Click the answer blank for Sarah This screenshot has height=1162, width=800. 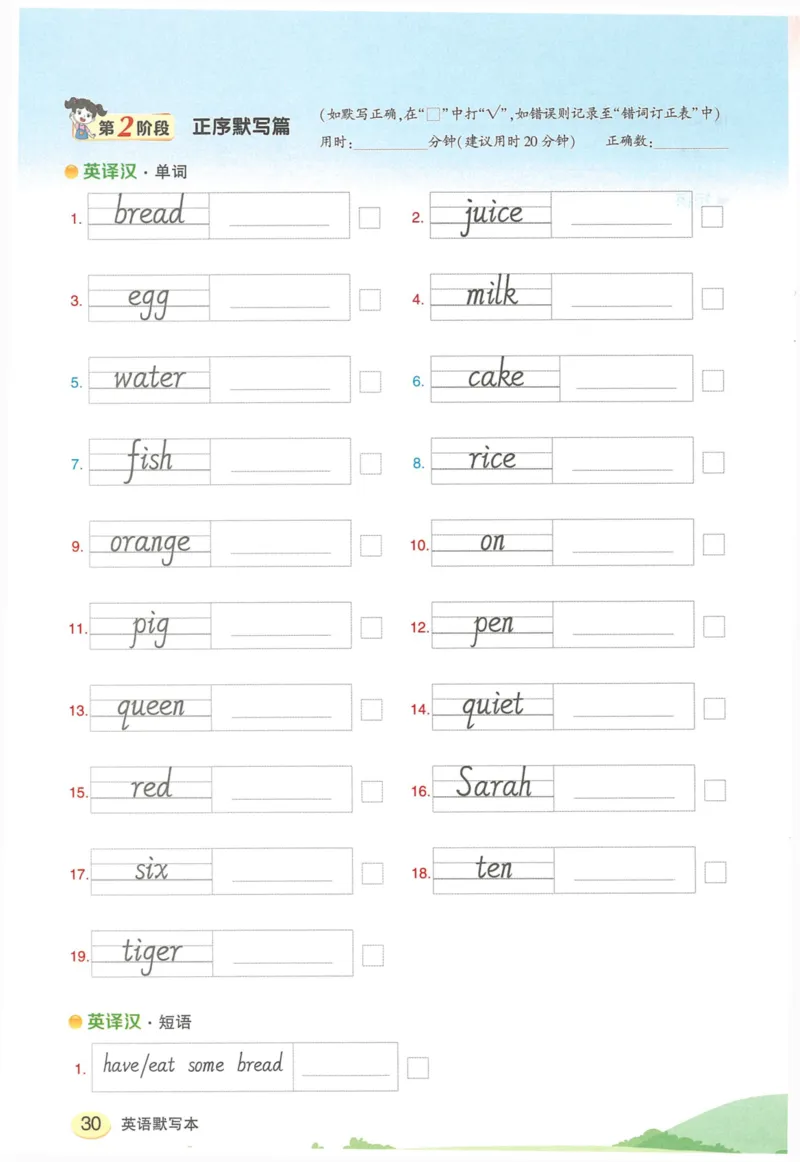pyautogui.click(x=624, y=796)
